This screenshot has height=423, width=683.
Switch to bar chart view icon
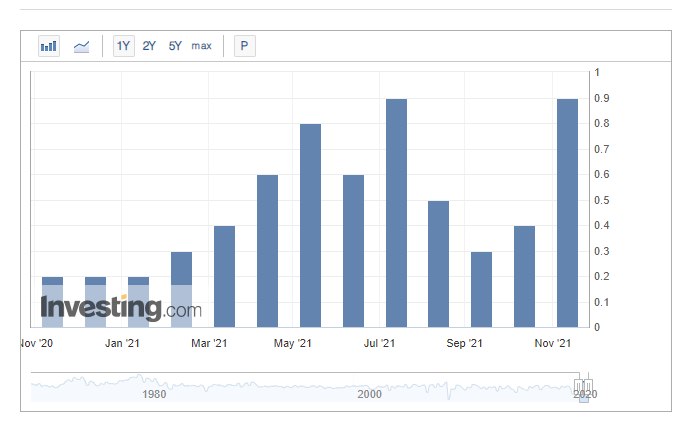tap(49, 46)
